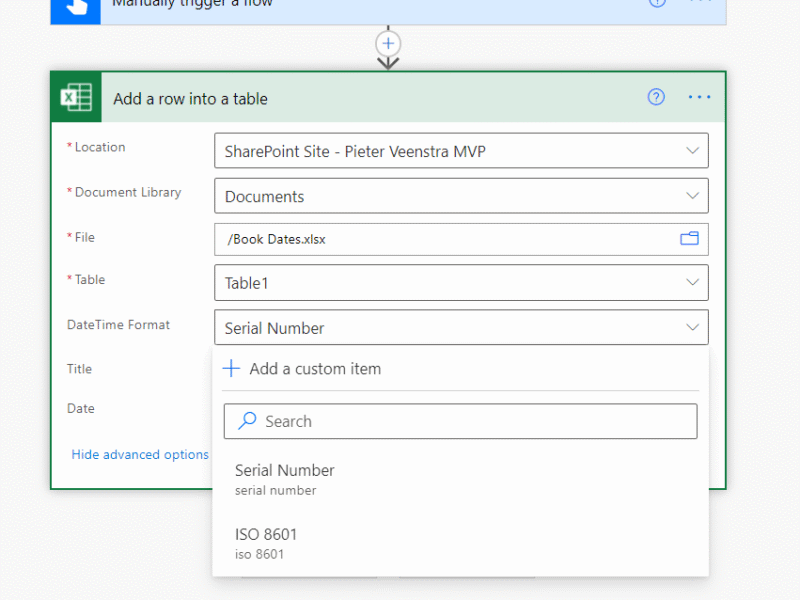Open the file picker folder icon
800x600 pixels.
point(689,238)
